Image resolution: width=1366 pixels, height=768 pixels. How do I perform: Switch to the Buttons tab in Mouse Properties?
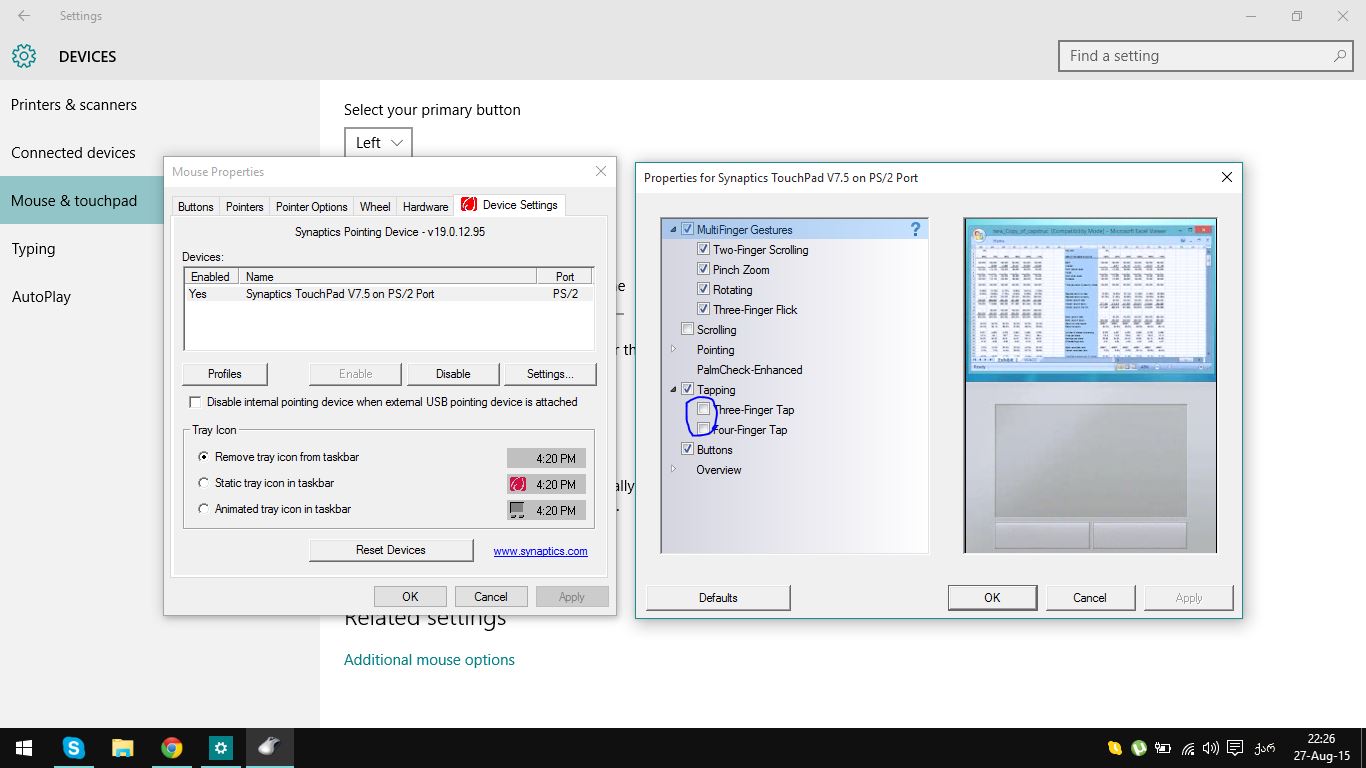196,207
